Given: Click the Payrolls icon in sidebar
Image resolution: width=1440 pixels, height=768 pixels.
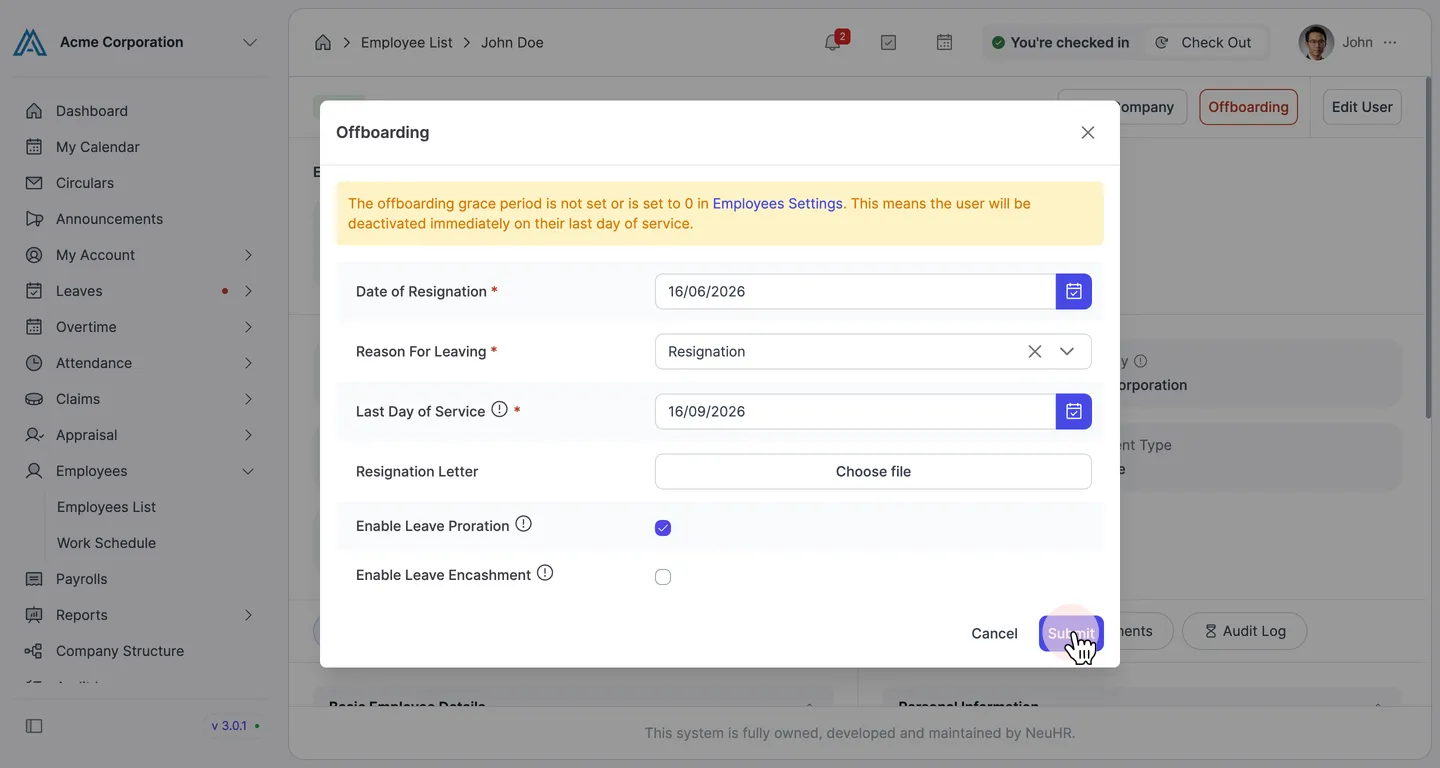Looking at the screenshot, I should click(34, 579).
